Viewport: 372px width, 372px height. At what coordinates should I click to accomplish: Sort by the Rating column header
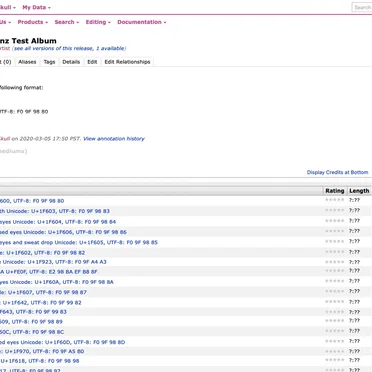tap(335, 191)
